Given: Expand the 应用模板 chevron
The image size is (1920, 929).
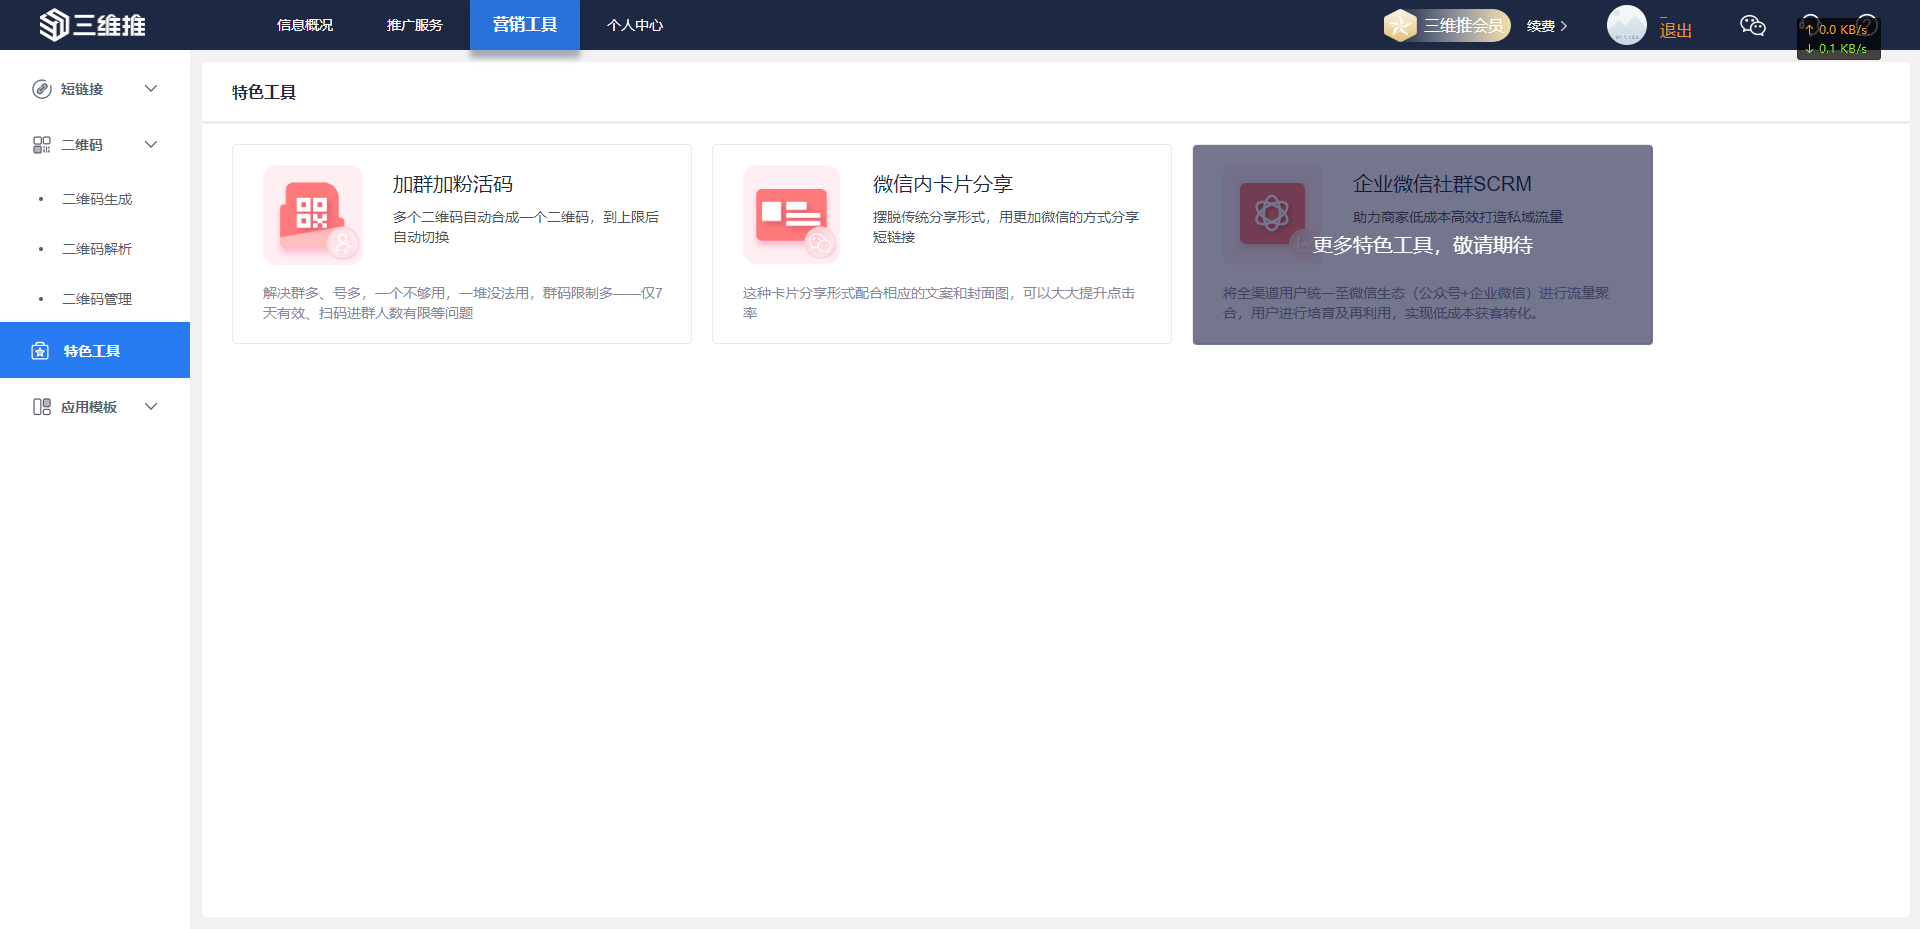Looking at the screenshot, I should click(151, 407).
